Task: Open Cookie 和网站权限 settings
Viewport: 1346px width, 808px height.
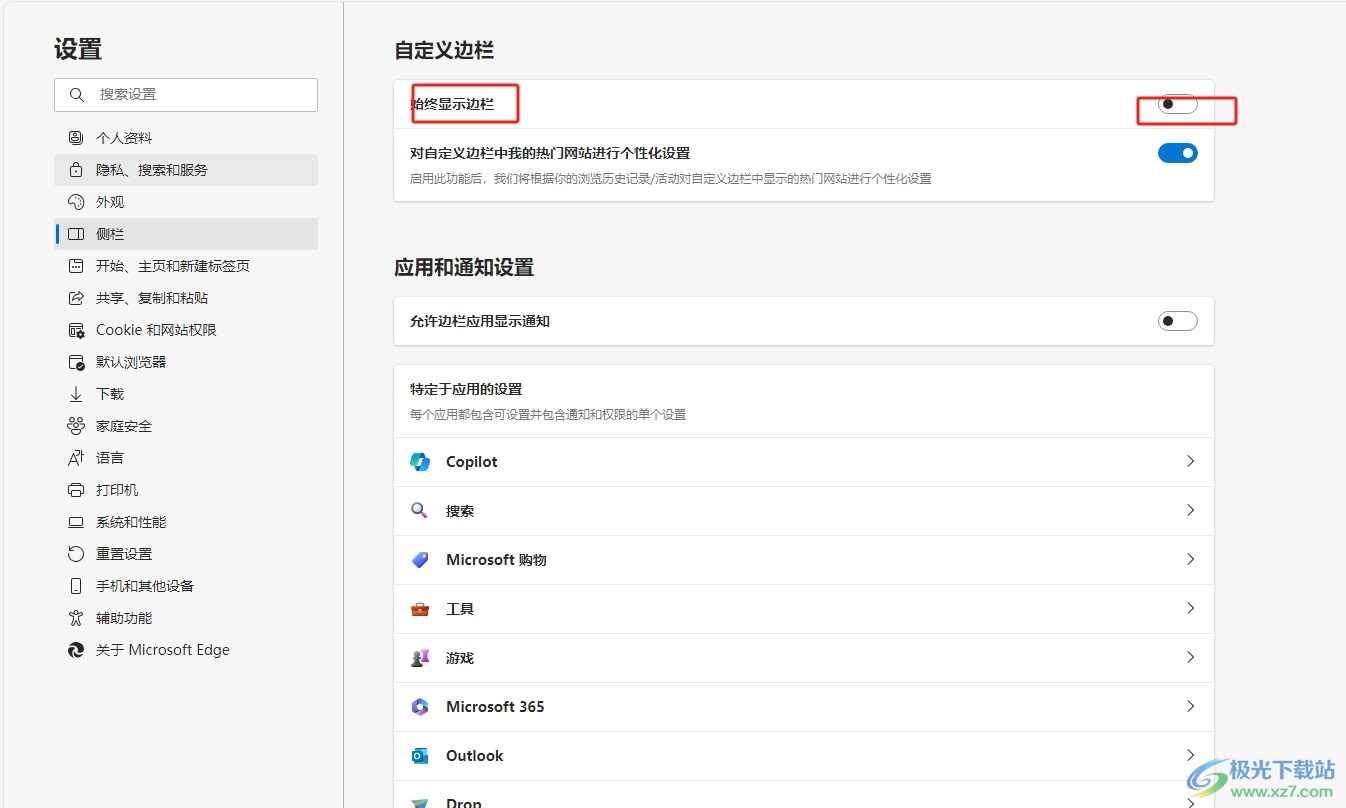Action: 186,330
